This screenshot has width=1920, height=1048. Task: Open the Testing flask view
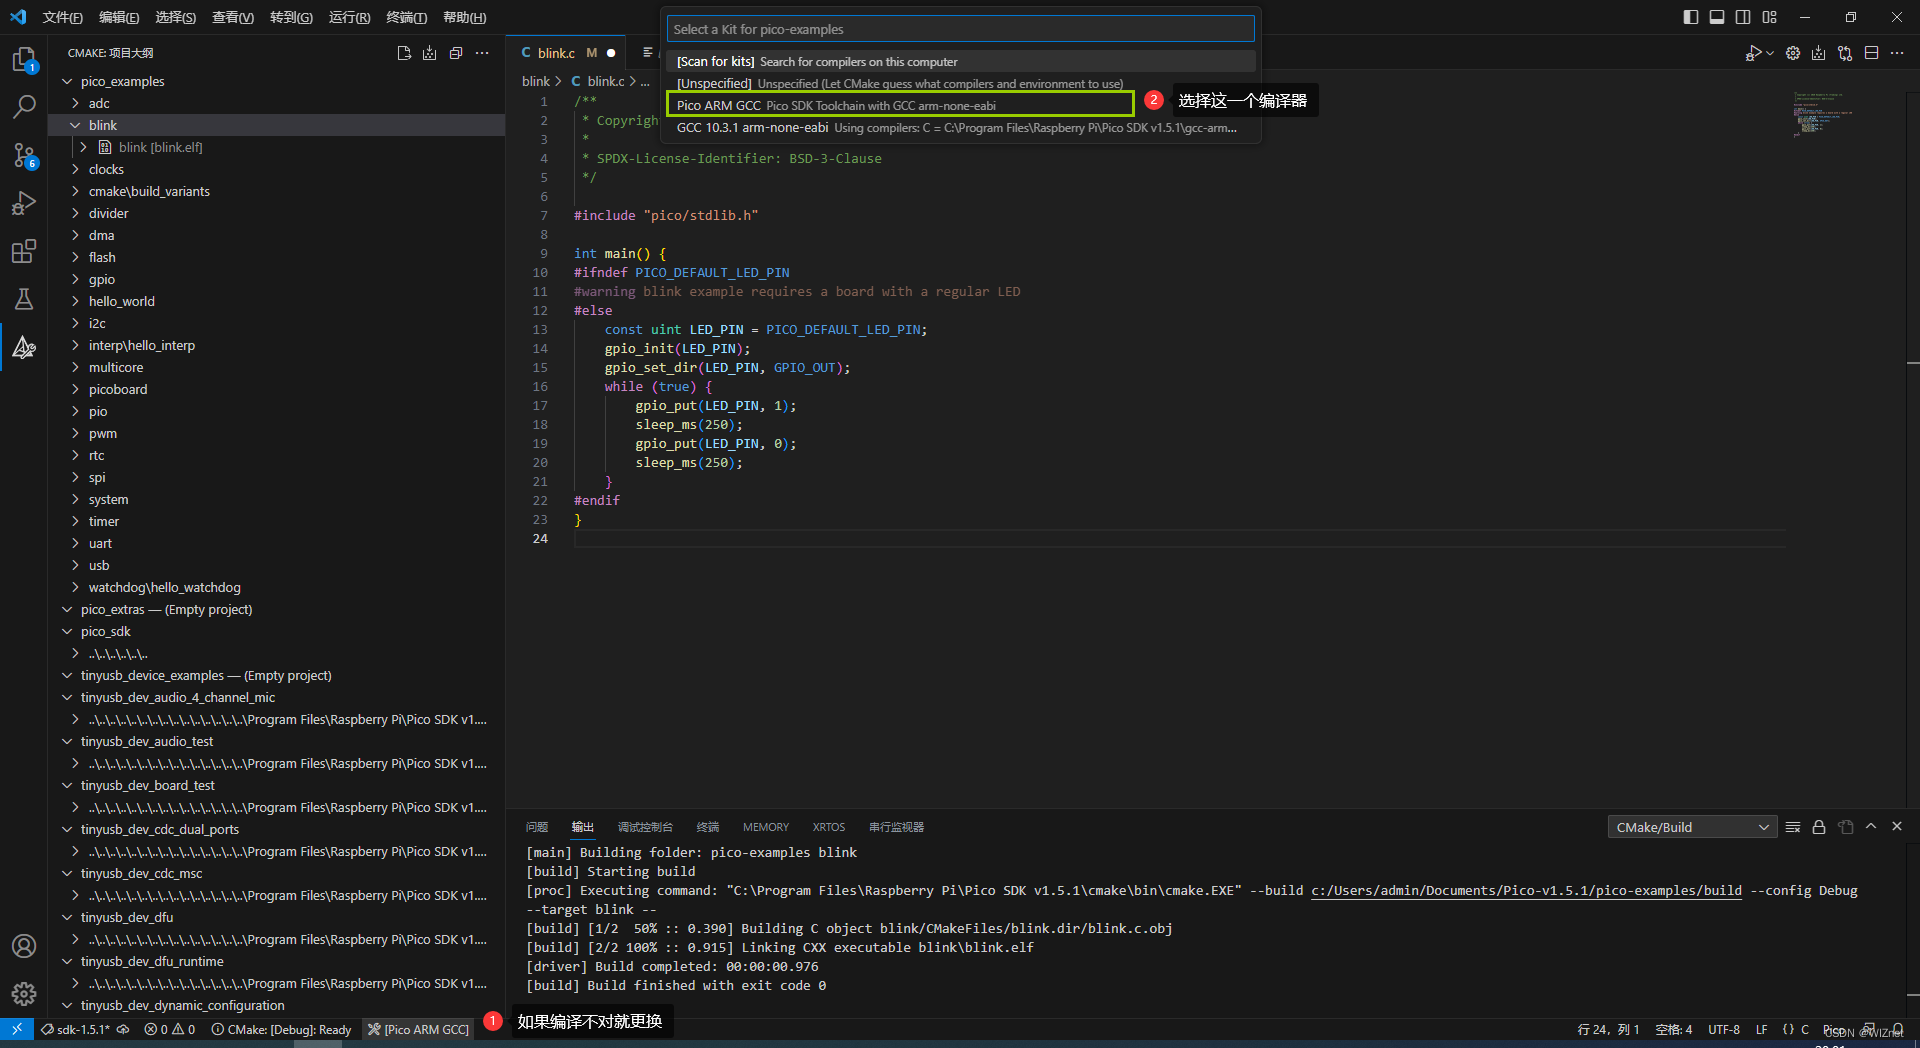24,299
